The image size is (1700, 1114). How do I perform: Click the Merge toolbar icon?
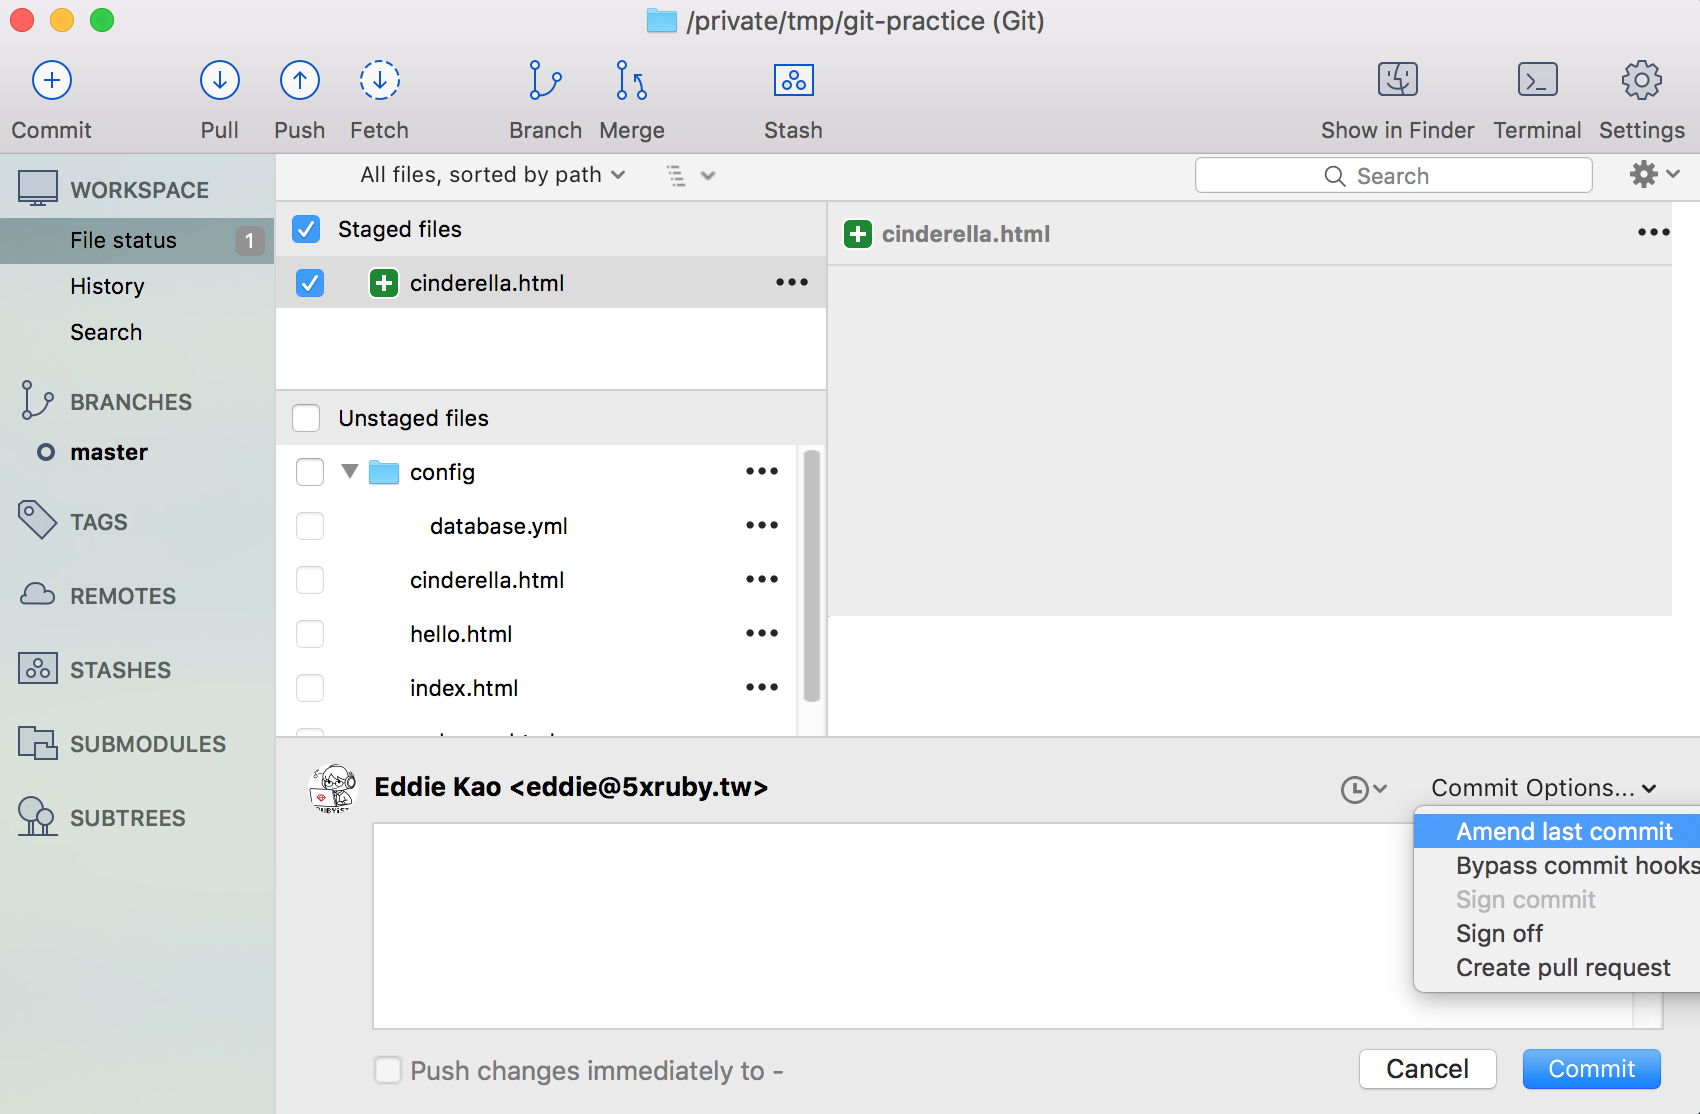click(631, 81)
